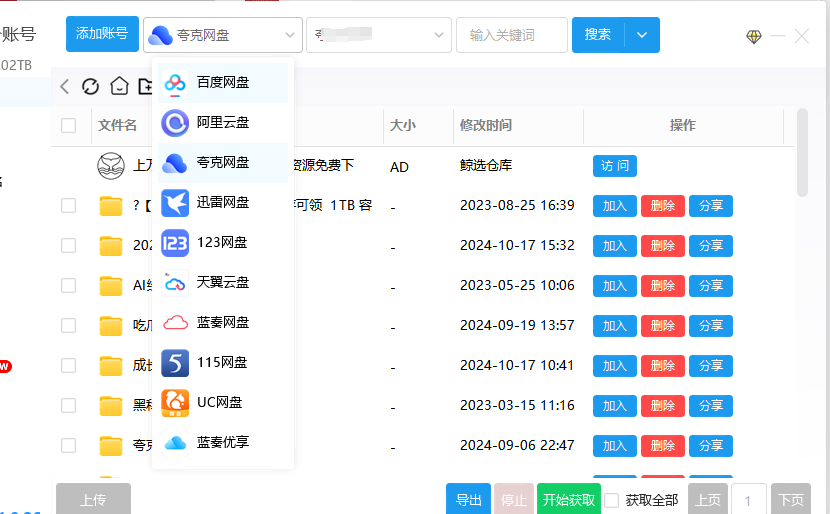Click the 百度网盘 logo icon
Screen dimensions: 830x514
click(x=175, y=83)
